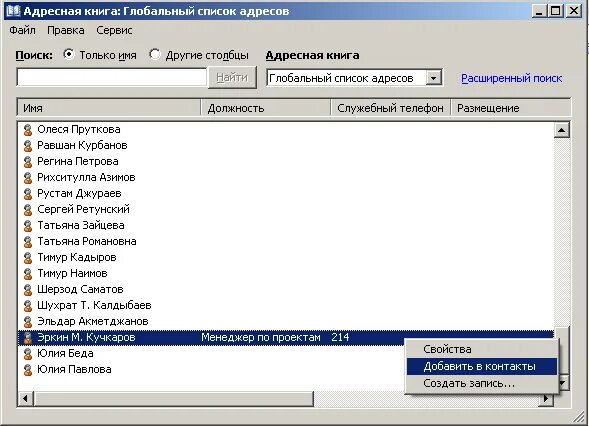The width and height of the screenshot is (589, 426).
Task: Select the name Олеся Пруткова
Action: click(x=79, y=130)
